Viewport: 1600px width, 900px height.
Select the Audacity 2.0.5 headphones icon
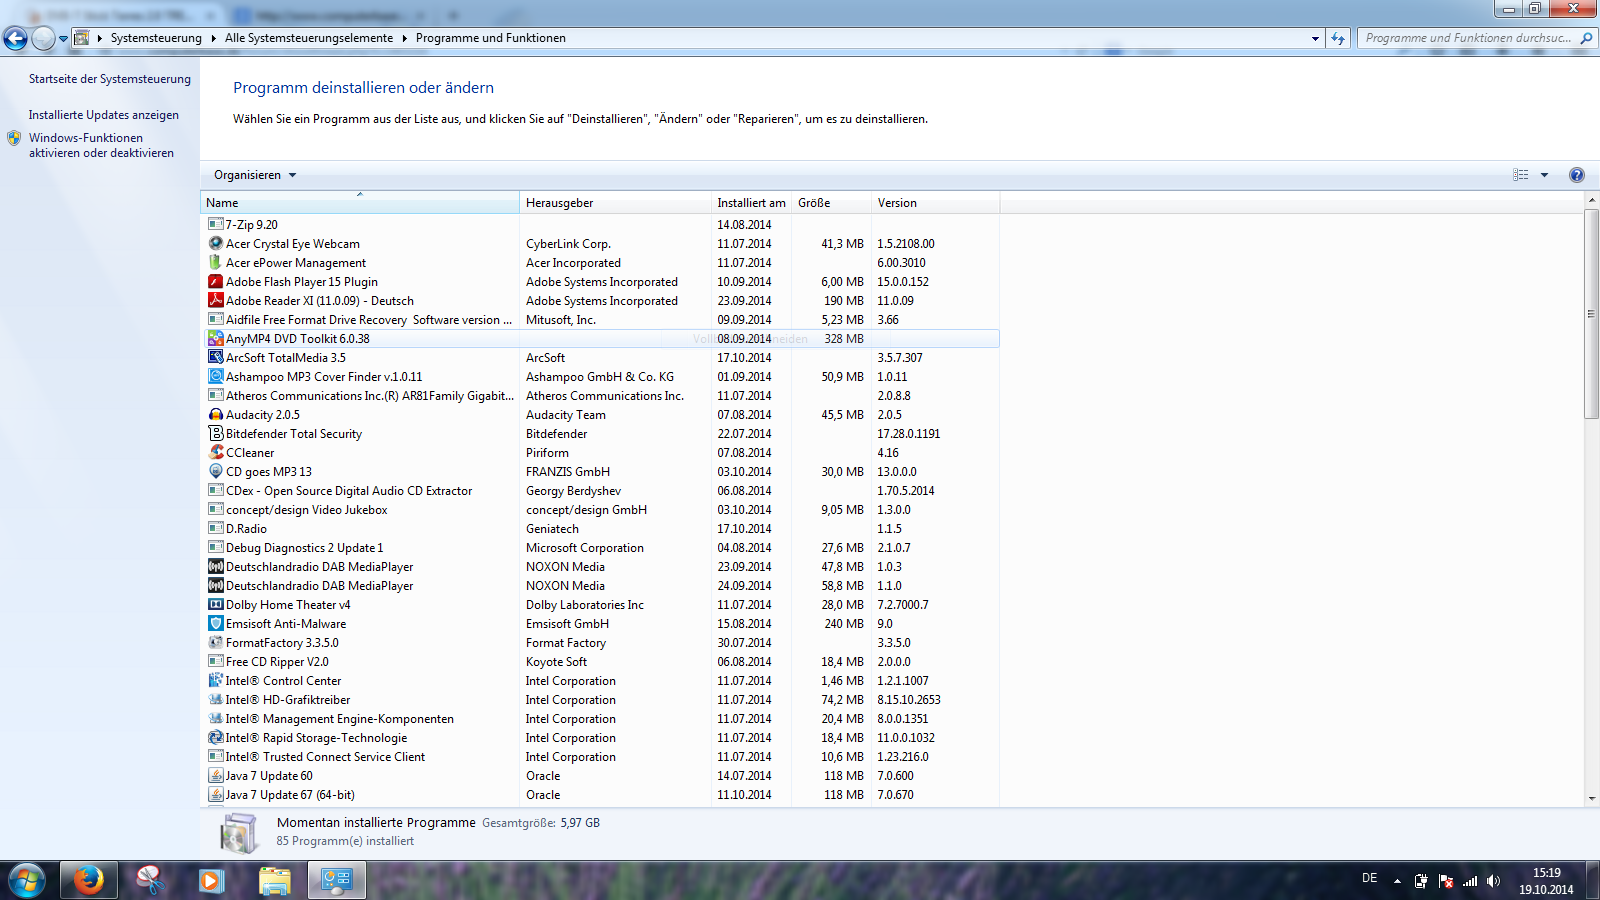(x=215, y=415)
